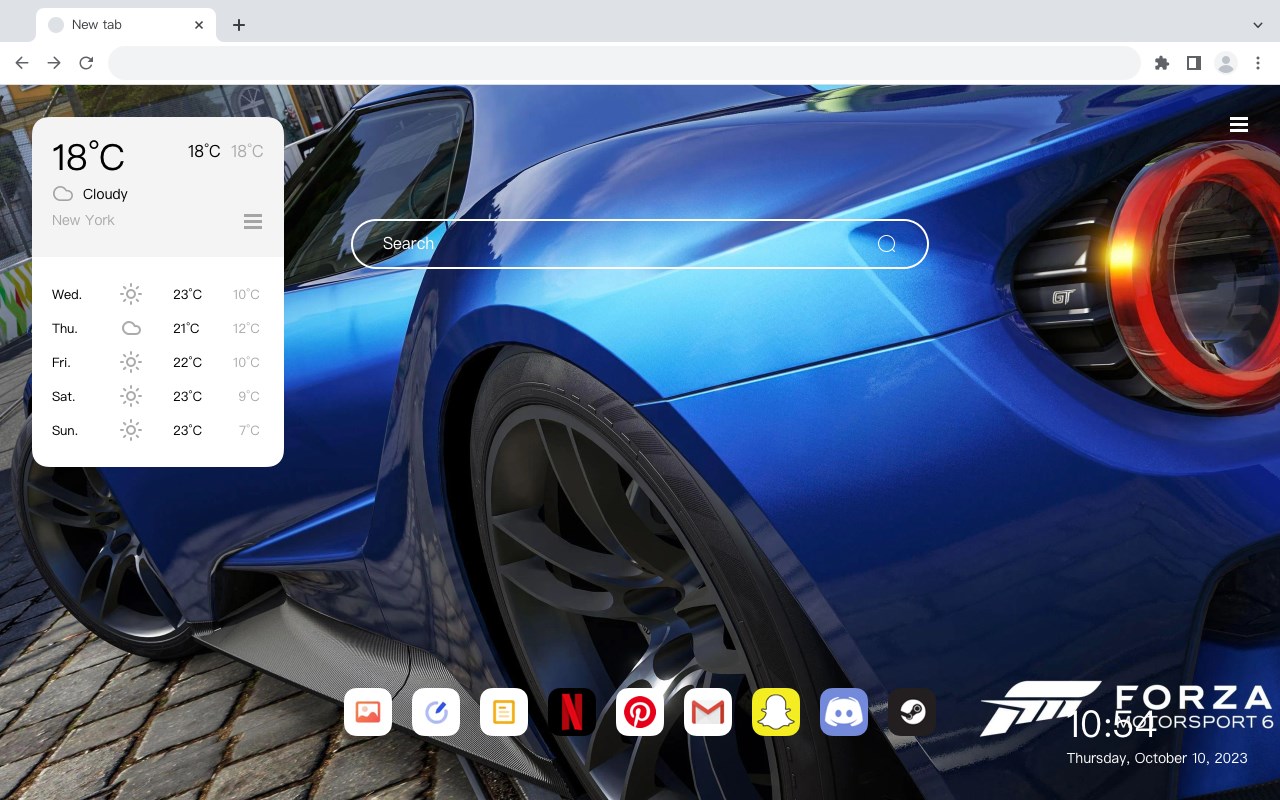This screenshot has width=1280, height=800.
Task: Reload the current page
Action: click(86, 63)
